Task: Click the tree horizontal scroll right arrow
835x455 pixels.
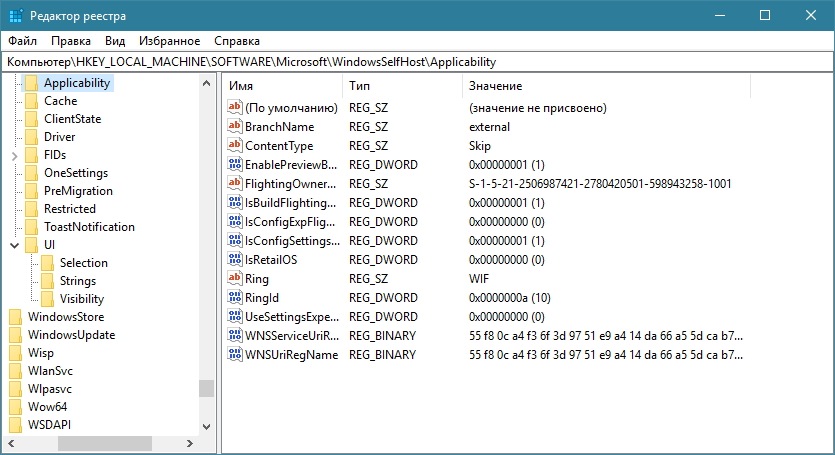Action: (x=190, y=443)
